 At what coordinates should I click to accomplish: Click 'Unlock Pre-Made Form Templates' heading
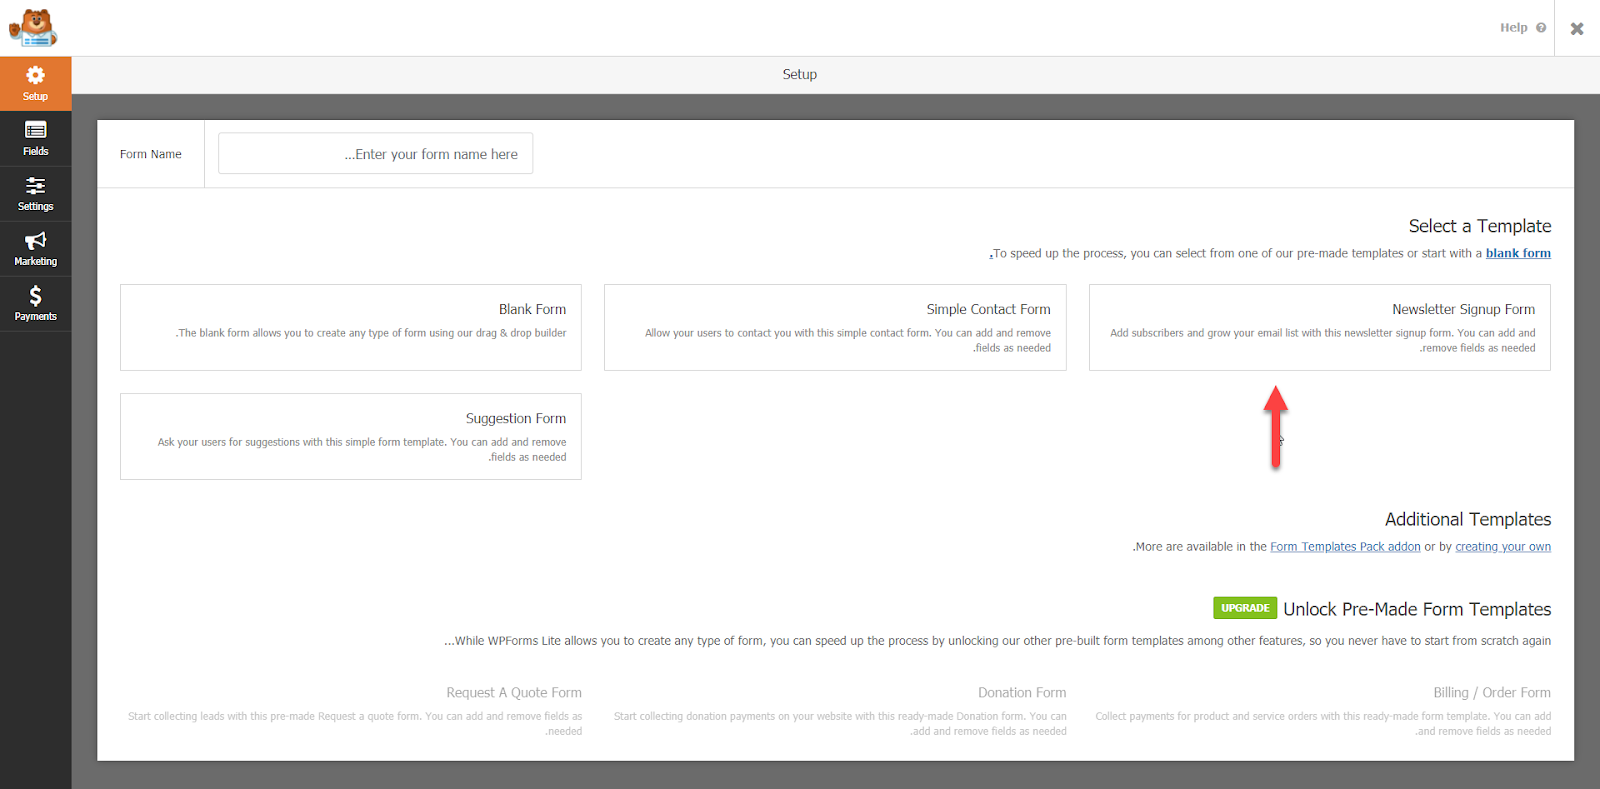click(x=1417, y=609)
